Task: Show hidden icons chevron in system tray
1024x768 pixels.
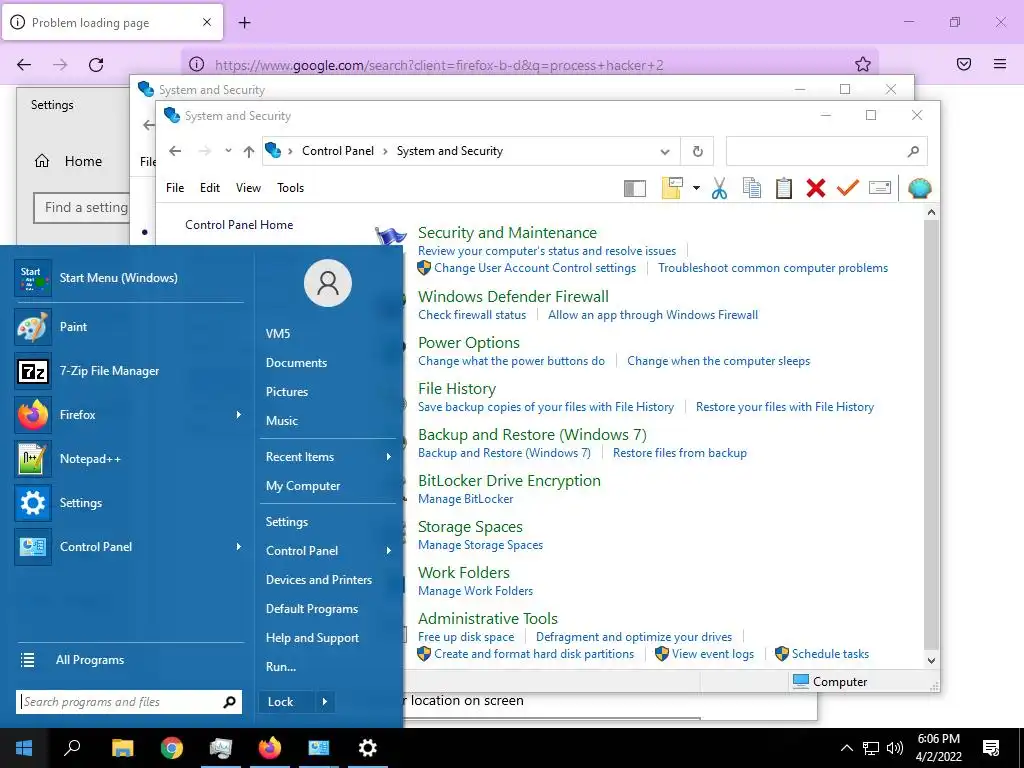Action: tap(846, 748)
